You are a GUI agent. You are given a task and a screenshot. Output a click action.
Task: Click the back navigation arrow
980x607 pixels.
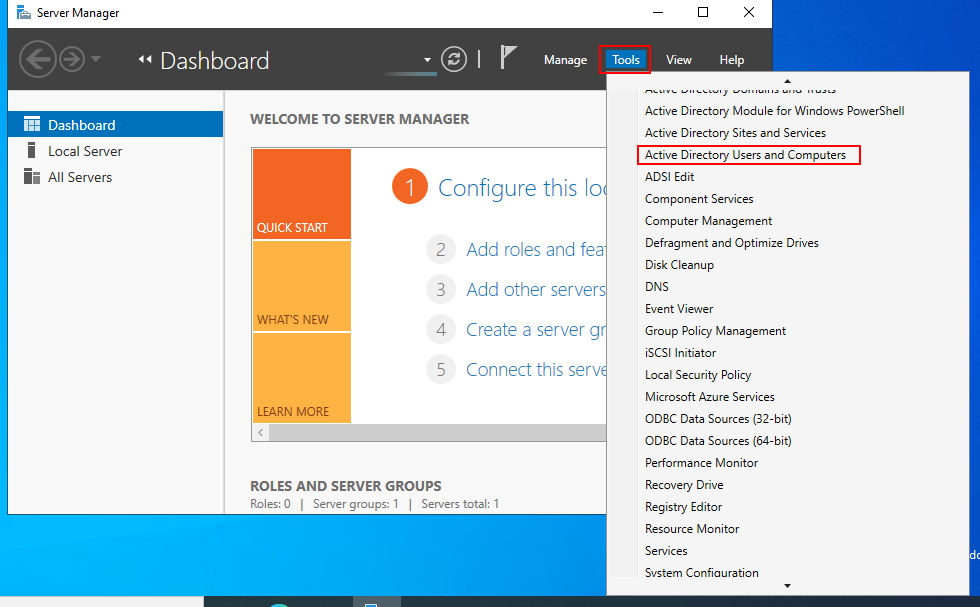click(38, 59)
